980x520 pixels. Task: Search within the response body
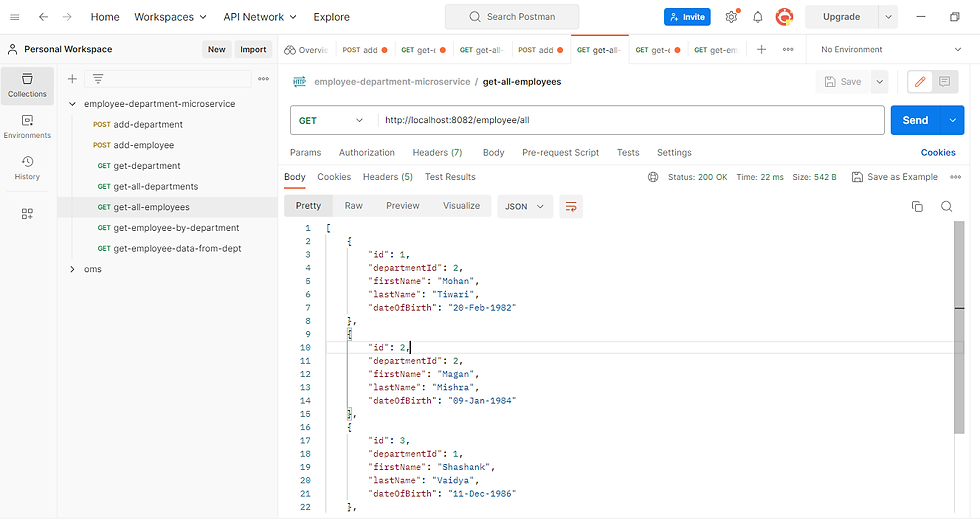[946, 206]
